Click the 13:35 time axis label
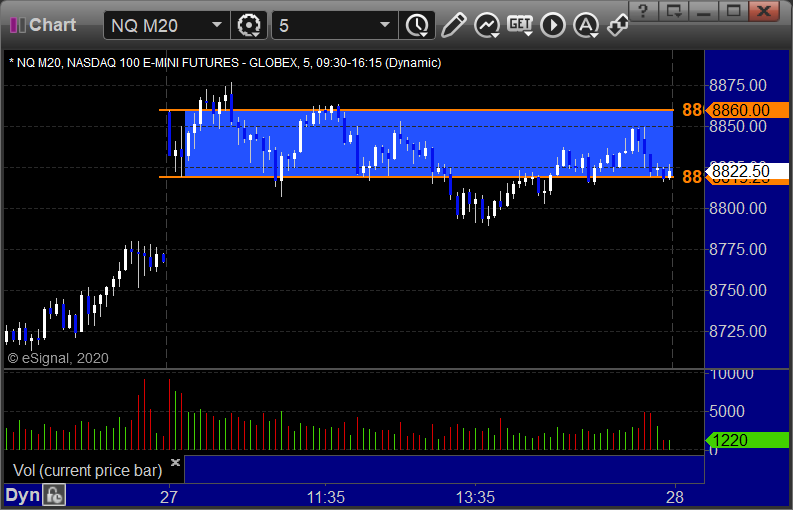Image resolution: width=793 pixels, height=510 pixels. pyautogui.click(x=475, y=497)
